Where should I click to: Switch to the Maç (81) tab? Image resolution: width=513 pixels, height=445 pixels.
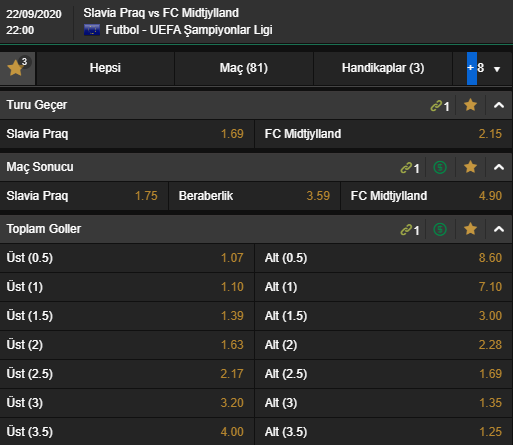pyautogui.click(x=244, y=68)
